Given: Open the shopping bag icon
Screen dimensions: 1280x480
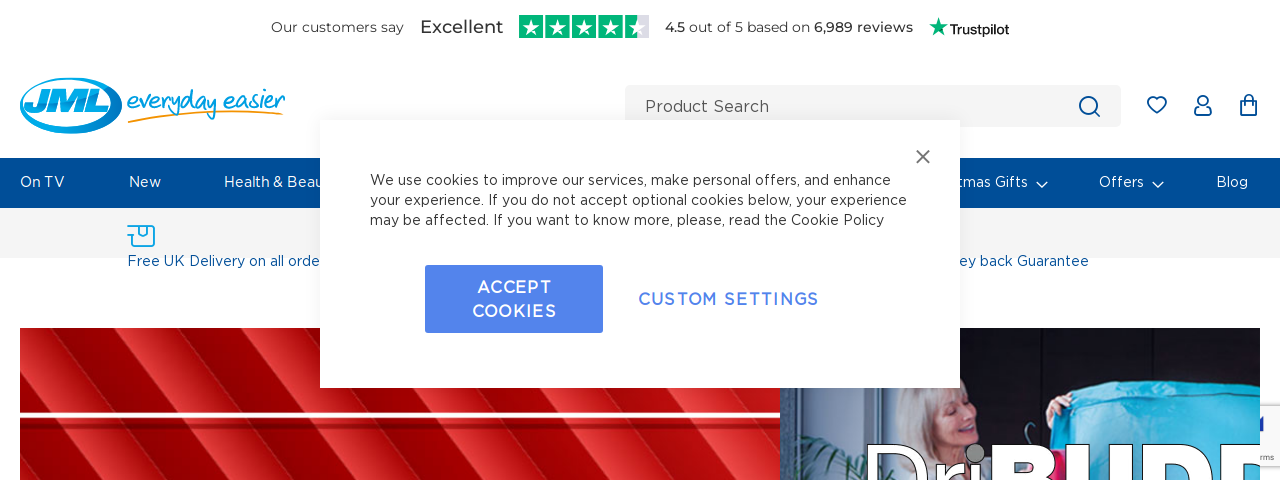Looking at the screenshot, I should point(1248,105).
